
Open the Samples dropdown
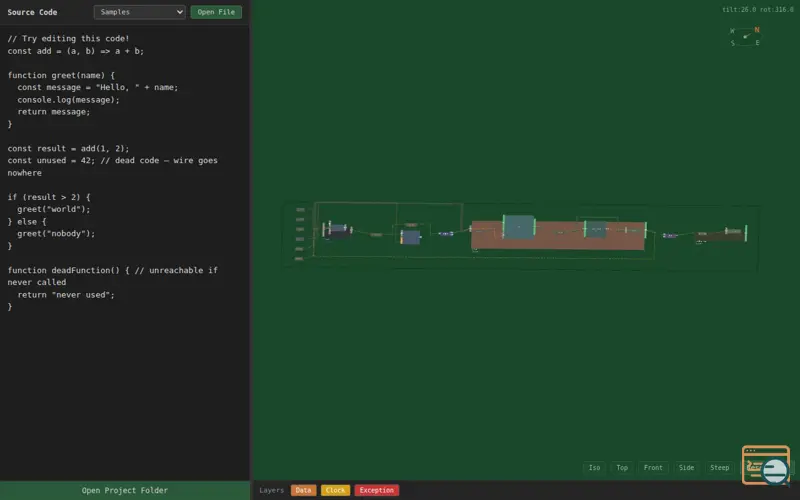[x=139, y=12]
